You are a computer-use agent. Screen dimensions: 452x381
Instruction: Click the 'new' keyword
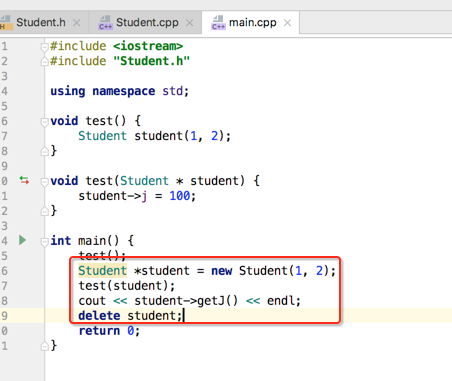(x=222, y=271)
